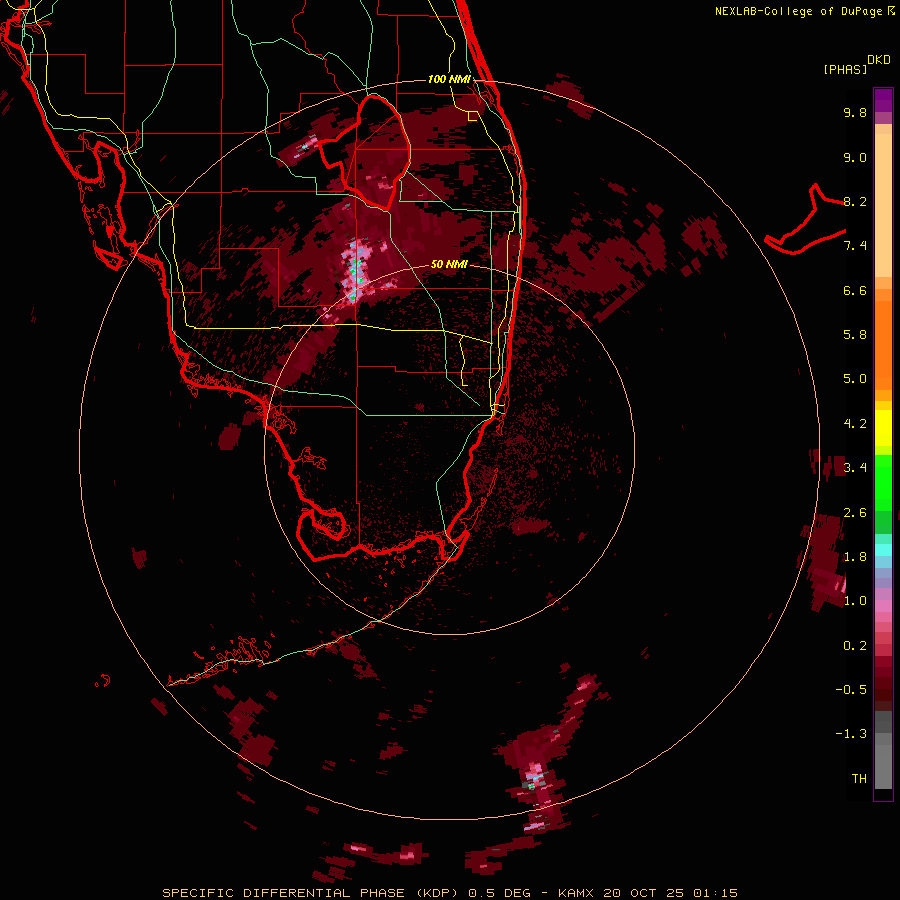Viewport: 900px width, 900px height.
Task: Pick the bright yellow band of color bar
Action: [x=883, y=428]
